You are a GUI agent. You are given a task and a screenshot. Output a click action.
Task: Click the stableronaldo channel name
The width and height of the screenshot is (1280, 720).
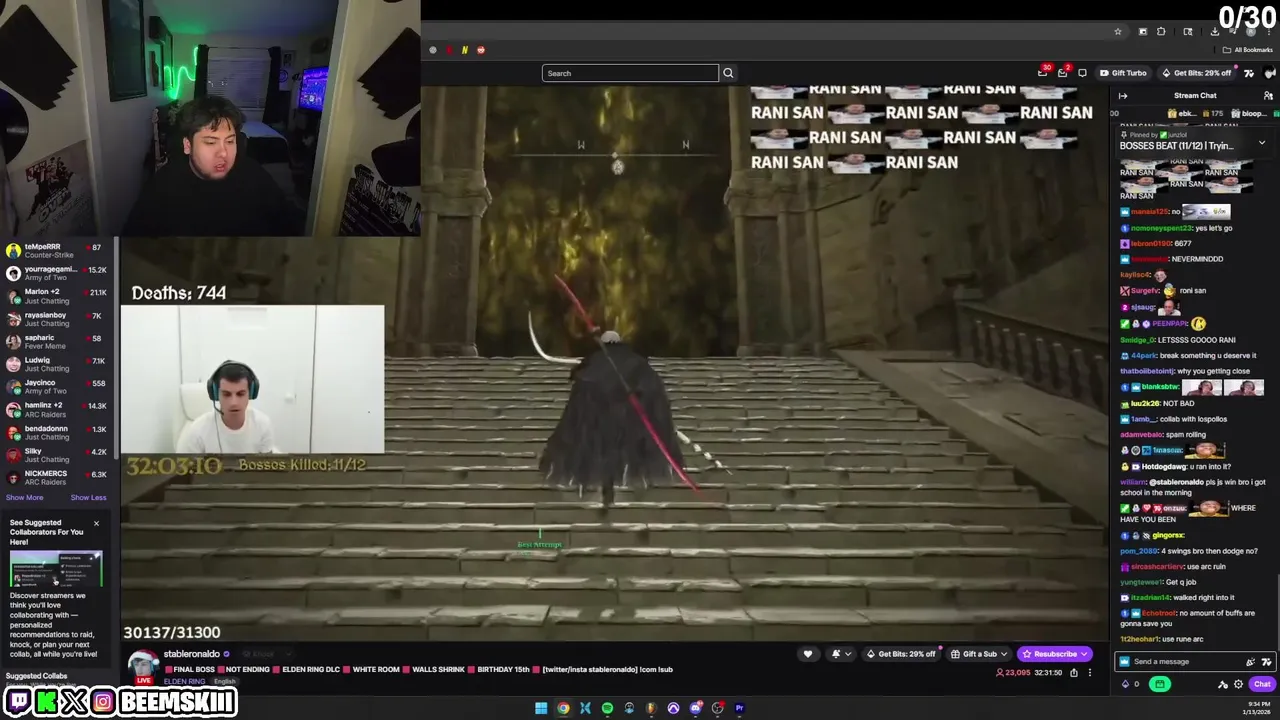192,654
